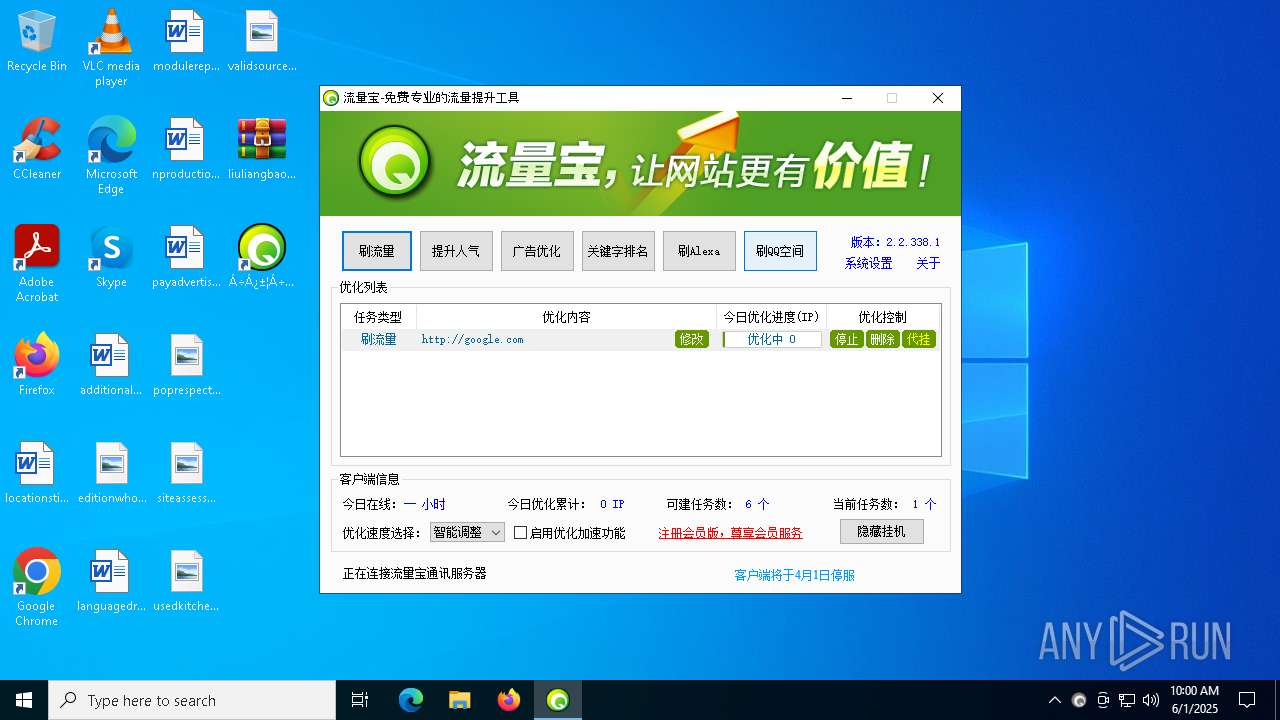Click the 优化控制 column header
Screen dimensions: 1280x720
click(883, 317)
